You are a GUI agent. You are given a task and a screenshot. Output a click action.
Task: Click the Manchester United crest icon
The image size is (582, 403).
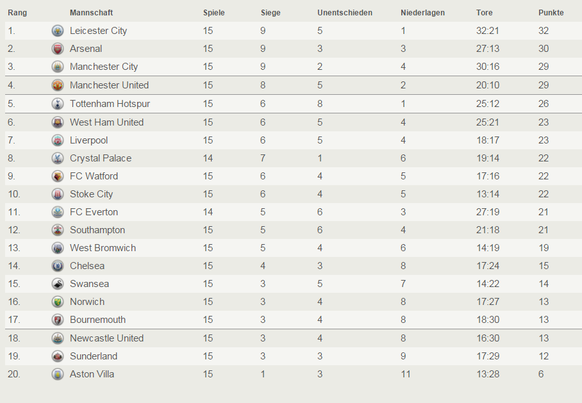click(x=58, y=85)
